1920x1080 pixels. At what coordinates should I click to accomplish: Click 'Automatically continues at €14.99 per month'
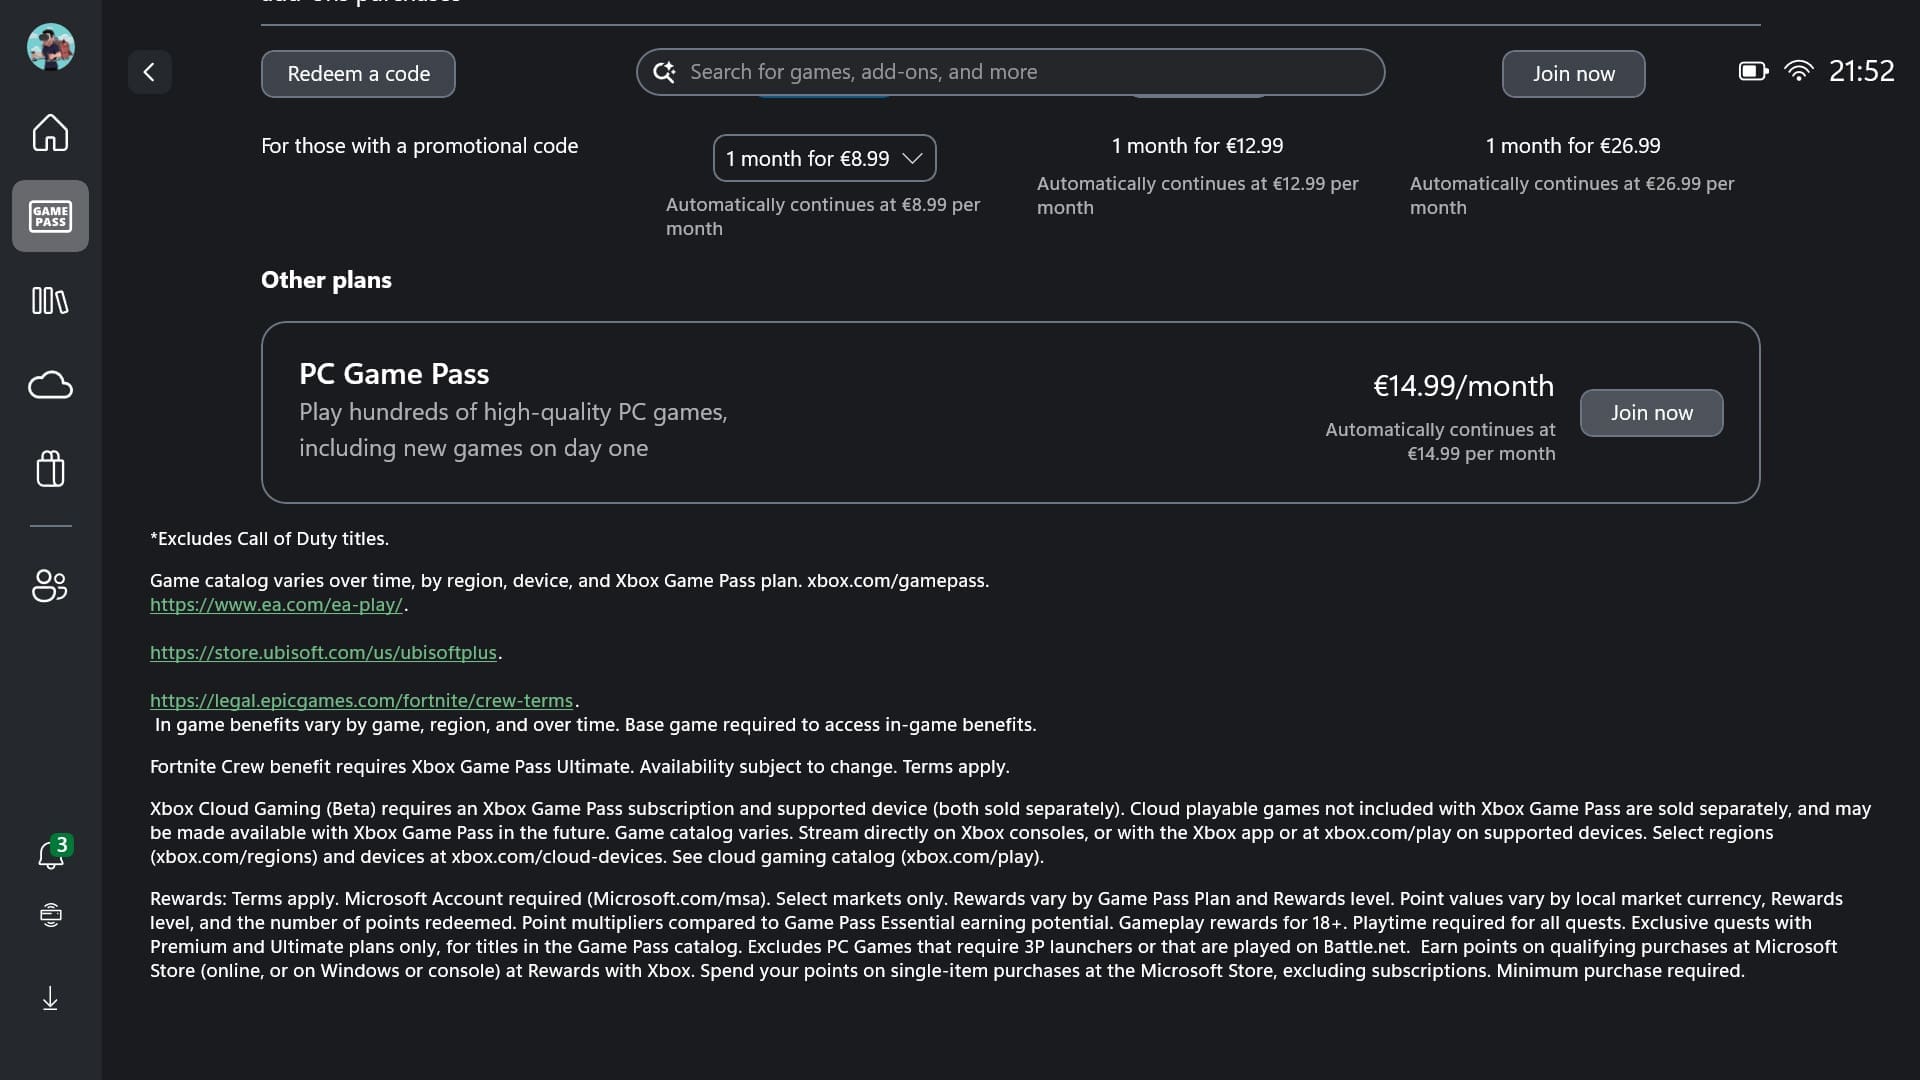point(1440,442)
